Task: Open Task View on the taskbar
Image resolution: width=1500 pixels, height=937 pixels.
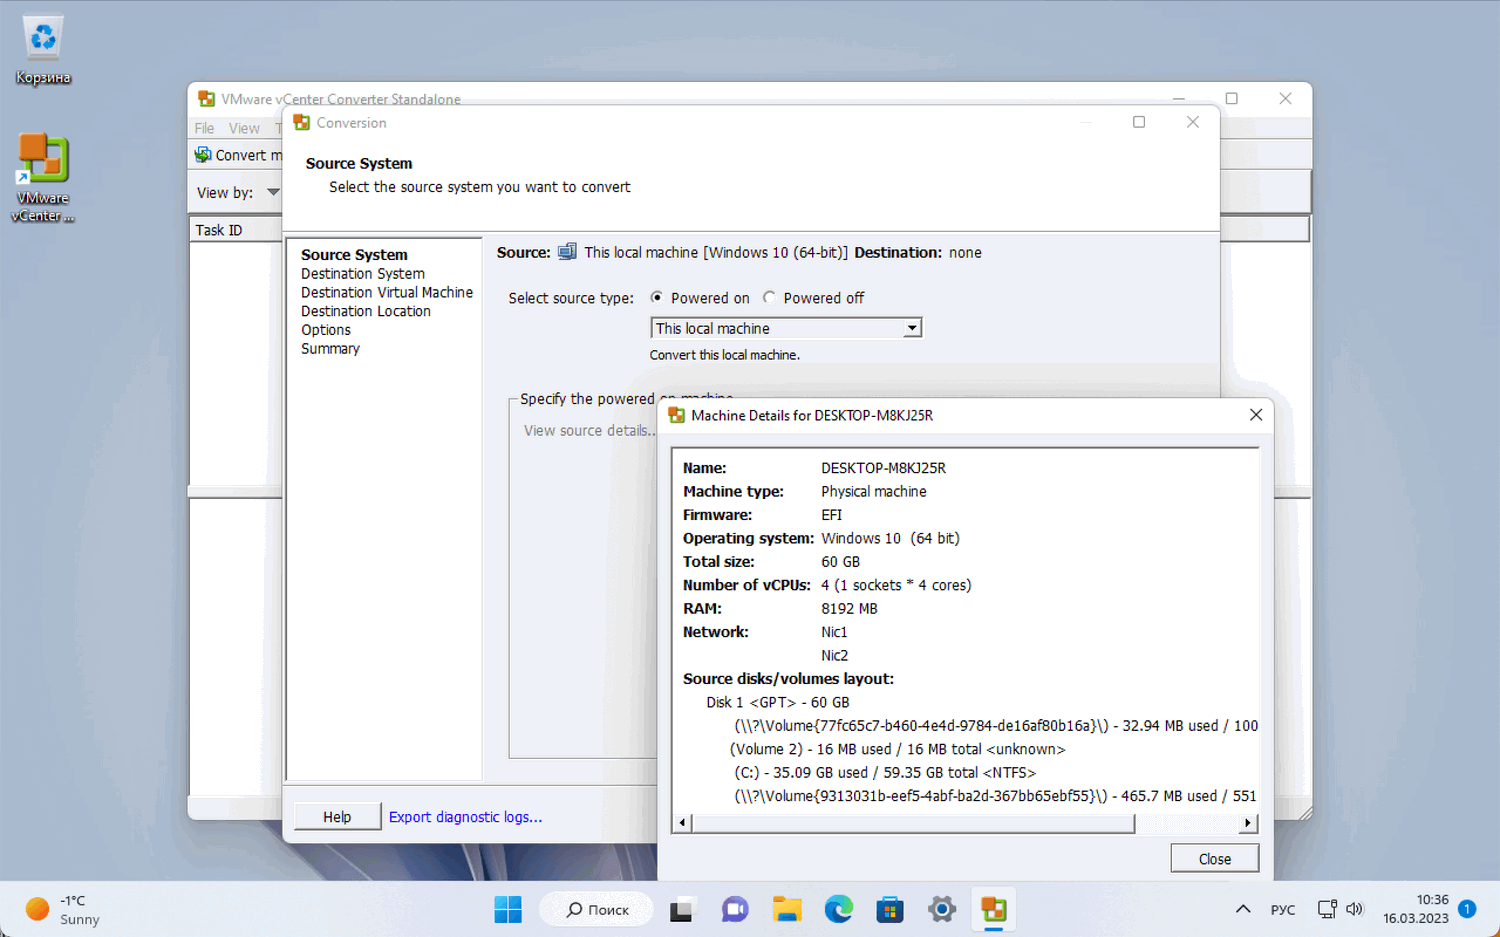Action: coord(682,910)
